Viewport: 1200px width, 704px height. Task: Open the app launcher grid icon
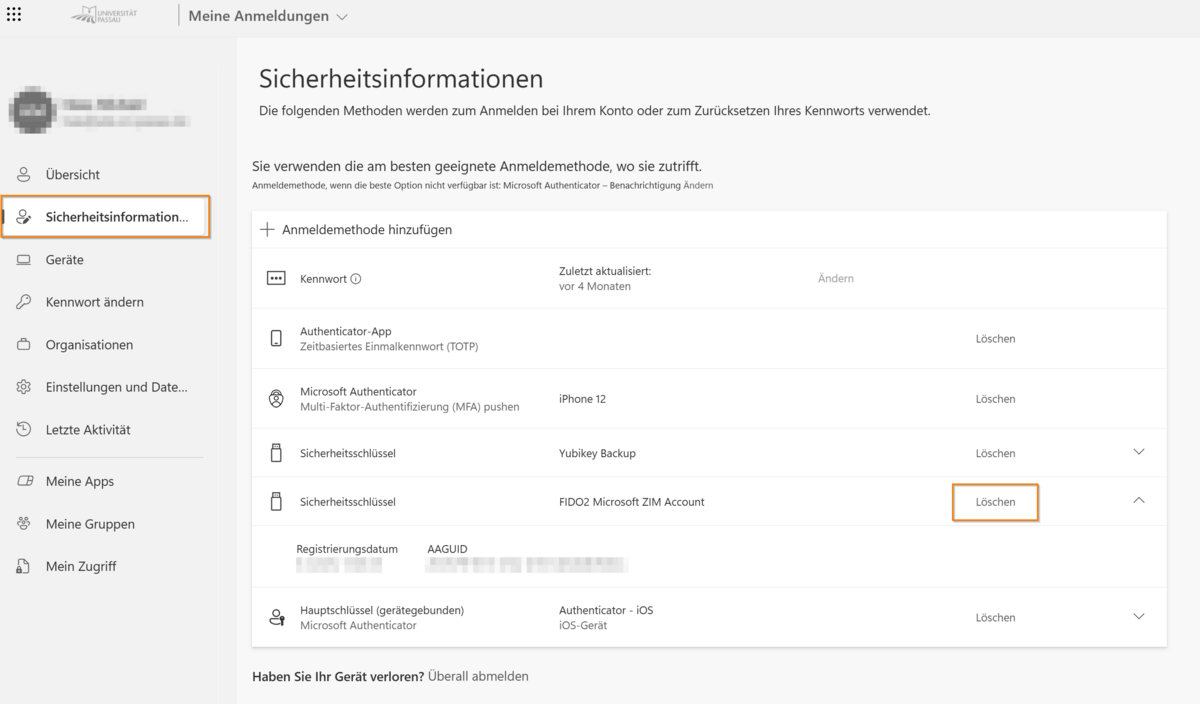[x=15, y=15]
